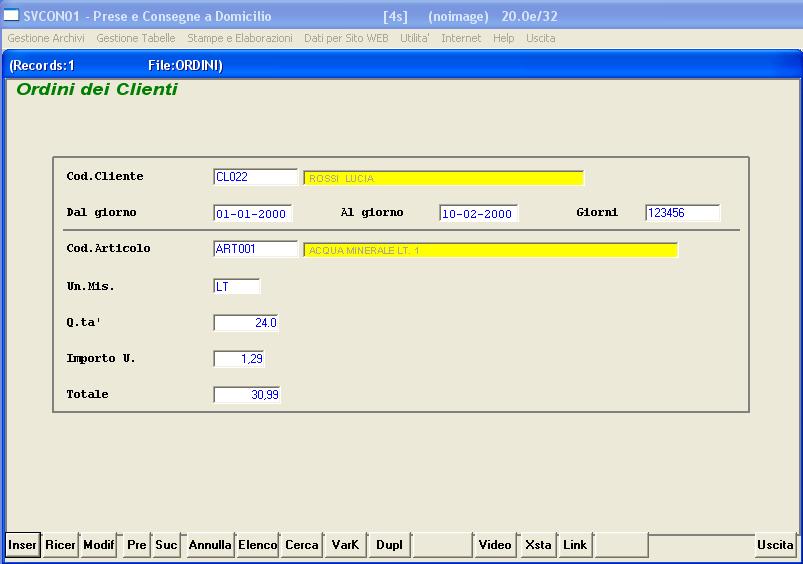Click the Giorni field 123456
This screenshot has width=803, height=564.
coord(683,213)
